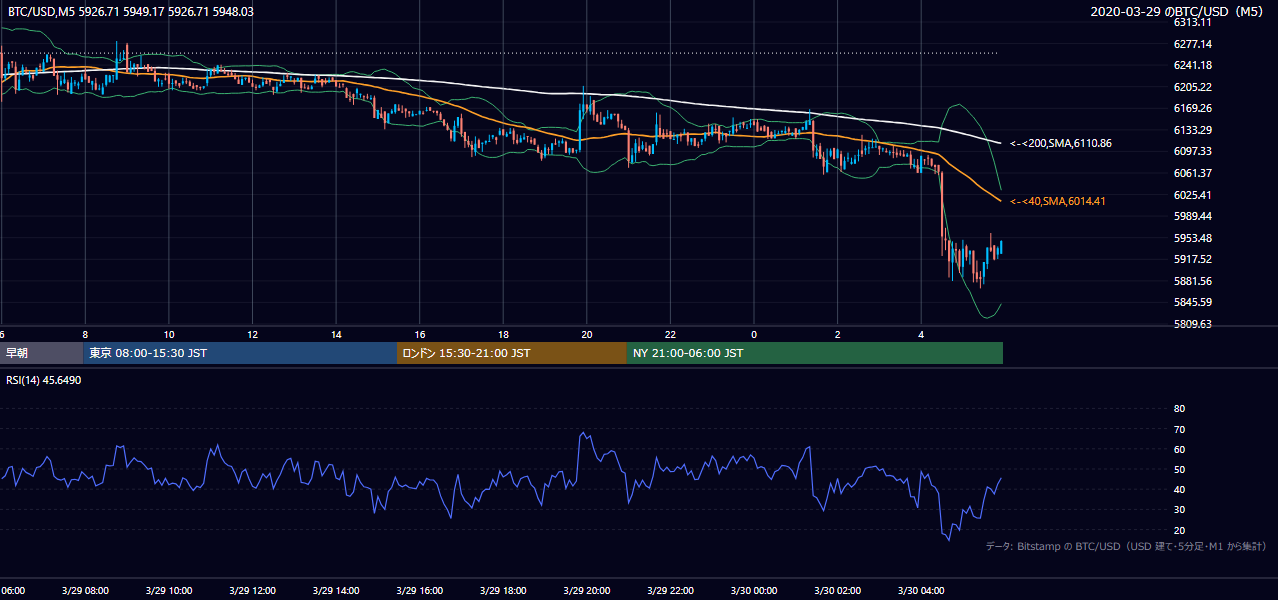This screenshot has width=1278, height=600.
Task: Click hour marker 22 under the price chart
Action: pos(671,334)
